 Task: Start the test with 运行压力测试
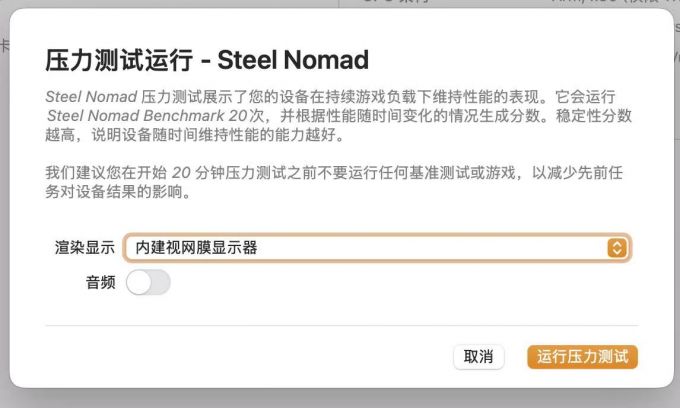[582, 357]
